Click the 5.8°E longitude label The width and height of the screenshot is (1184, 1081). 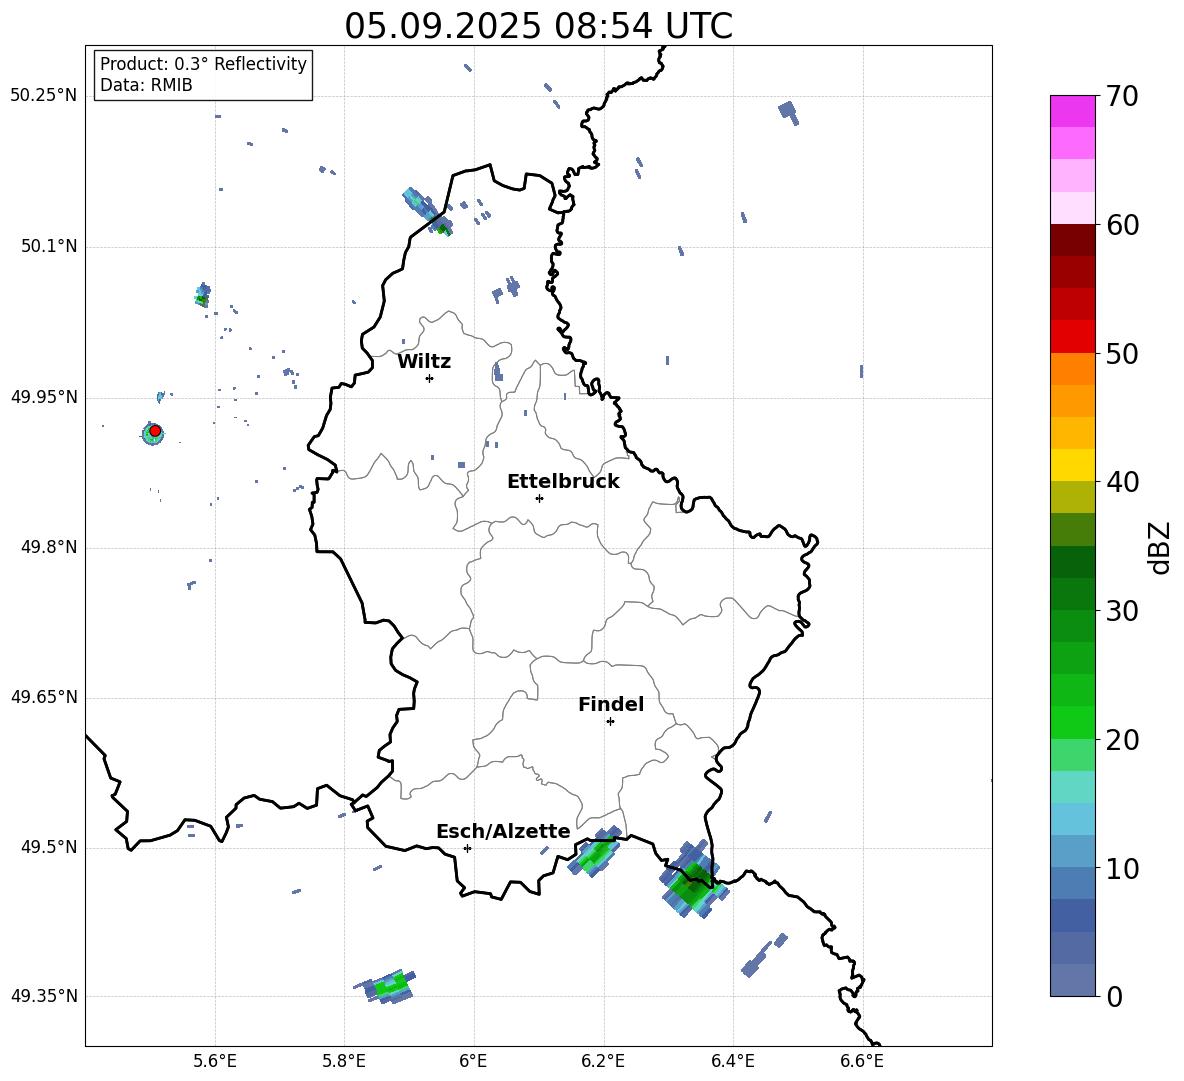point(344,1061)
